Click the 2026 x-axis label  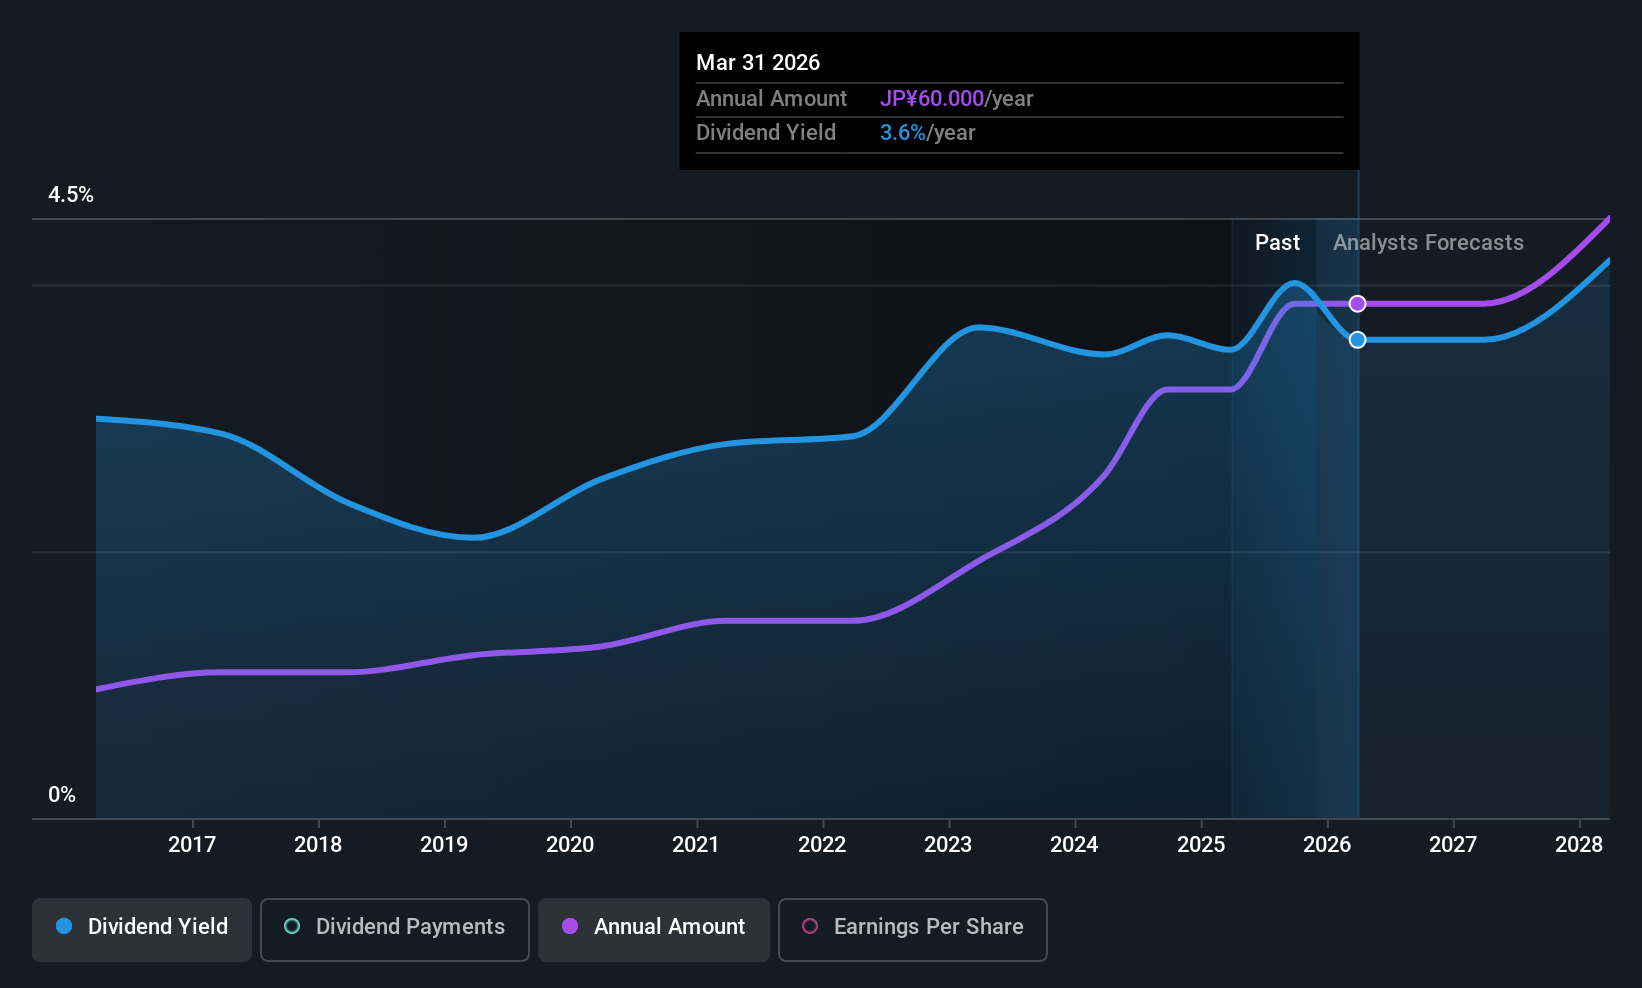1327,845
